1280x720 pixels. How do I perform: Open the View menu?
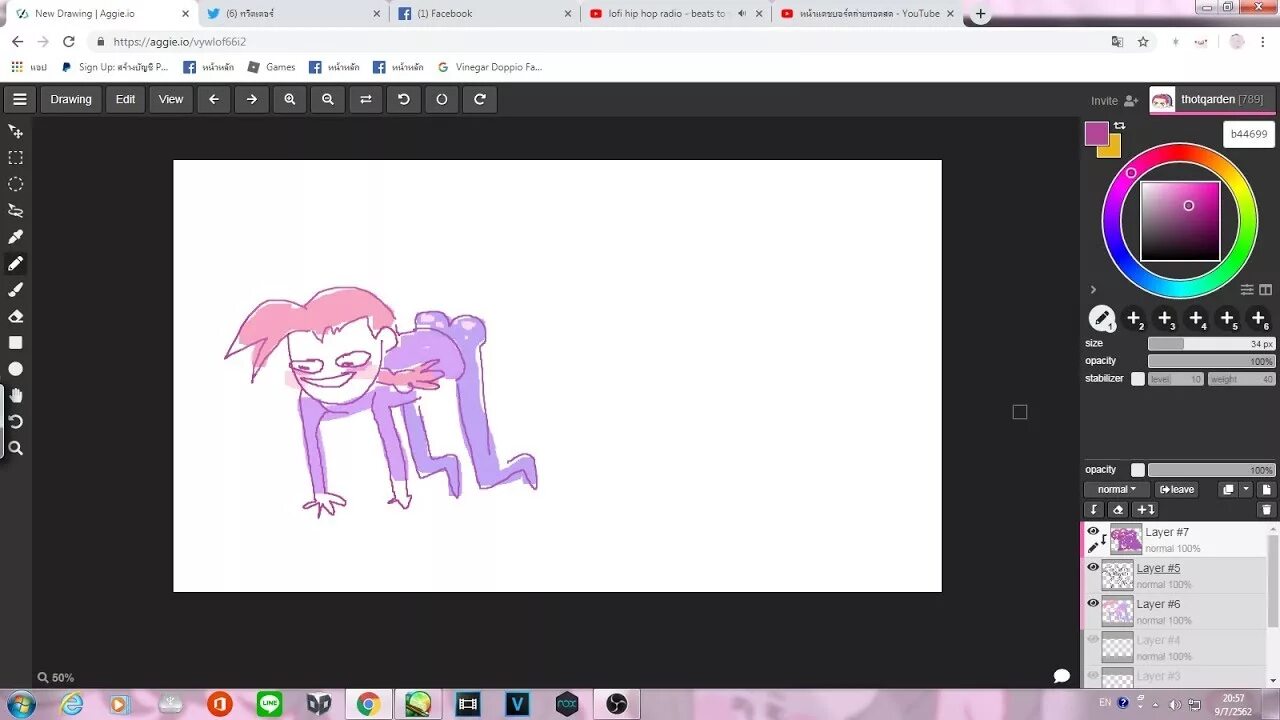point(171,99)
